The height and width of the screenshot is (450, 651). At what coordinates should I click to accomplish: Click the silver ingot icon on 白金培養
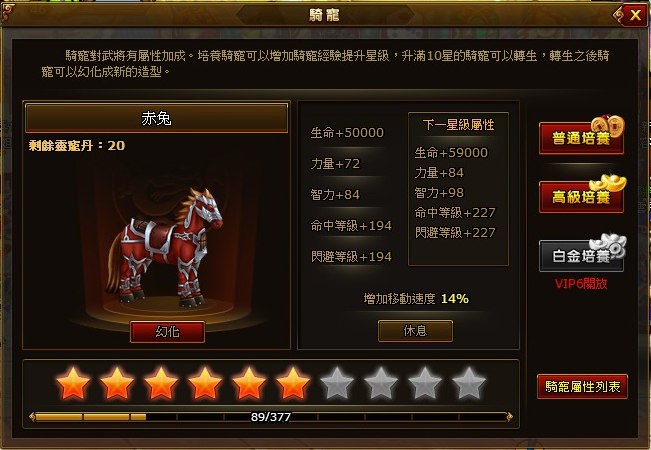[608, 244]
